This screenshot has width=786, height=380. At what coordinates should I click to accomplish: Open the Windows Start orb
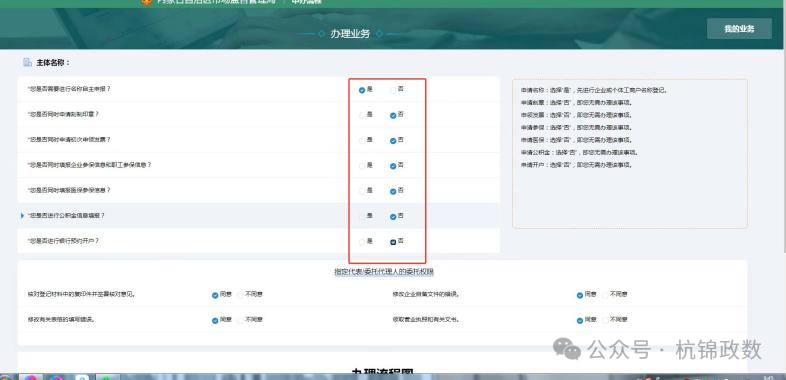click(5, 377)
